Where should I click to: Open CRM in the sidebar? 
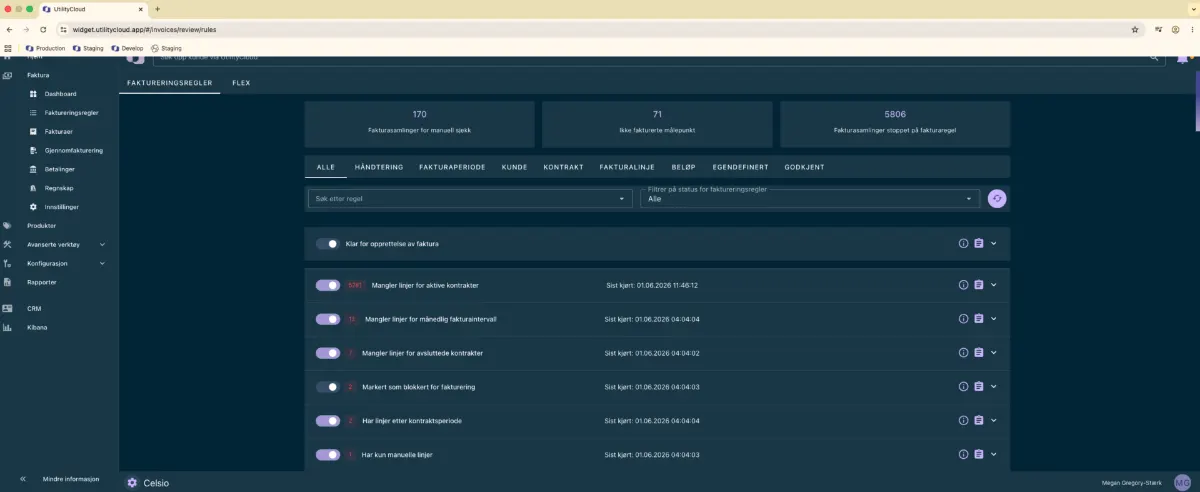point(33,309)
